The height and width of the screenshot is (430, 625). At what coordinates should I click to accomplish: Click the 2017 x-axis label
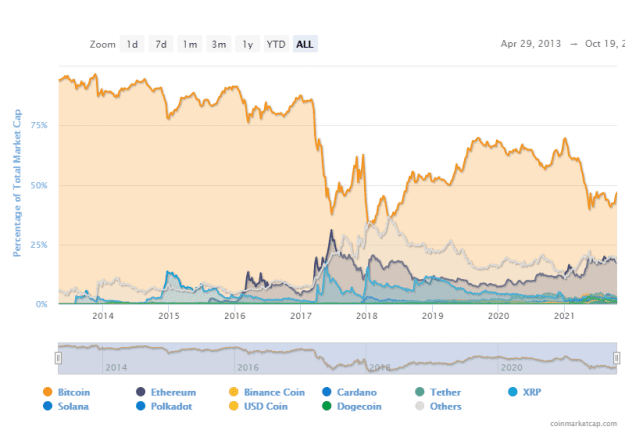pyautogui.click(x=301, y=316)
